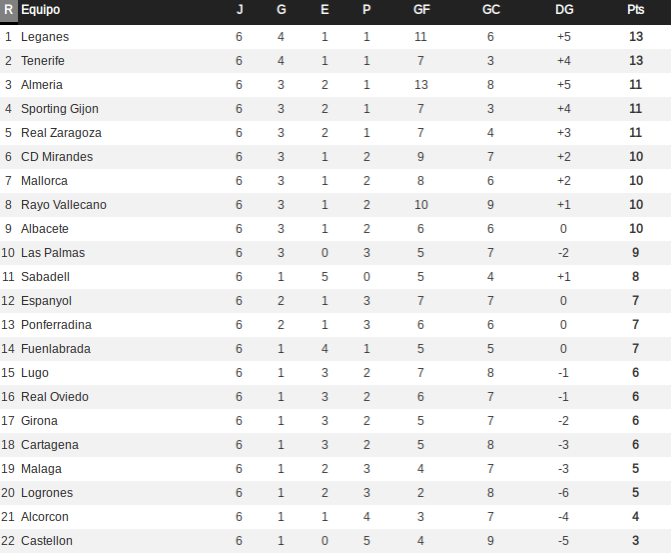Open the Malaga team entry
671x558 pixels.
pos(42,469)
